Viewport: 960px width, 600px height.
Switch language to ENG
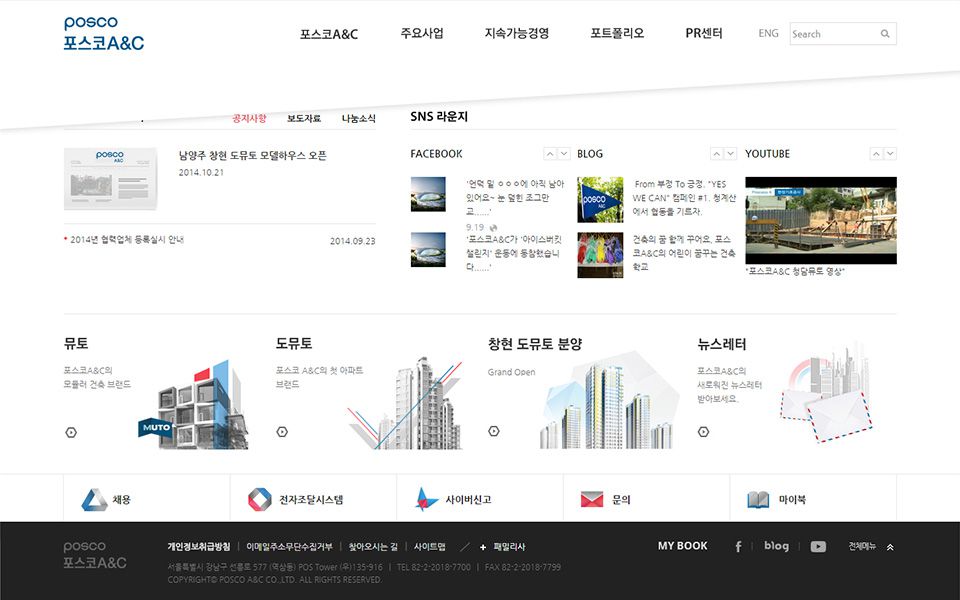(x=768, y=33)
